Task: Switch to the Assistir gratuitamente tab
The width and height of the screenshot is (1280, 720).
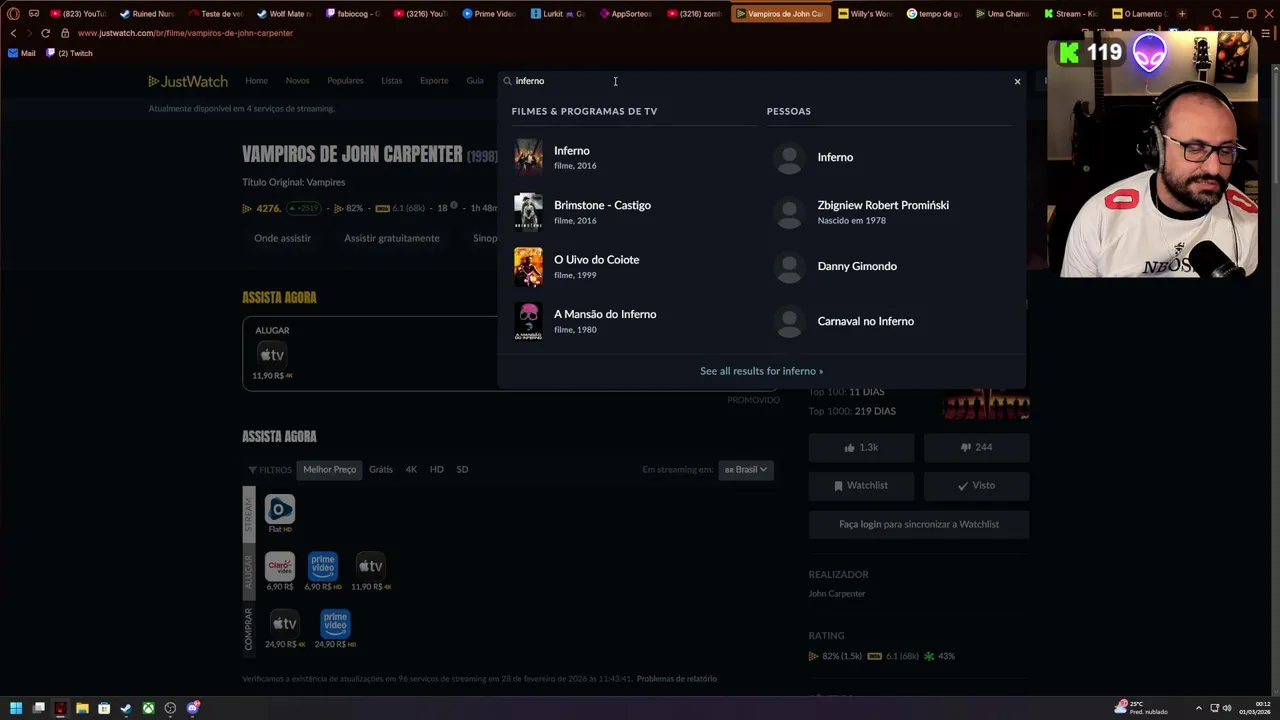Action: click(x=392, y=238)
